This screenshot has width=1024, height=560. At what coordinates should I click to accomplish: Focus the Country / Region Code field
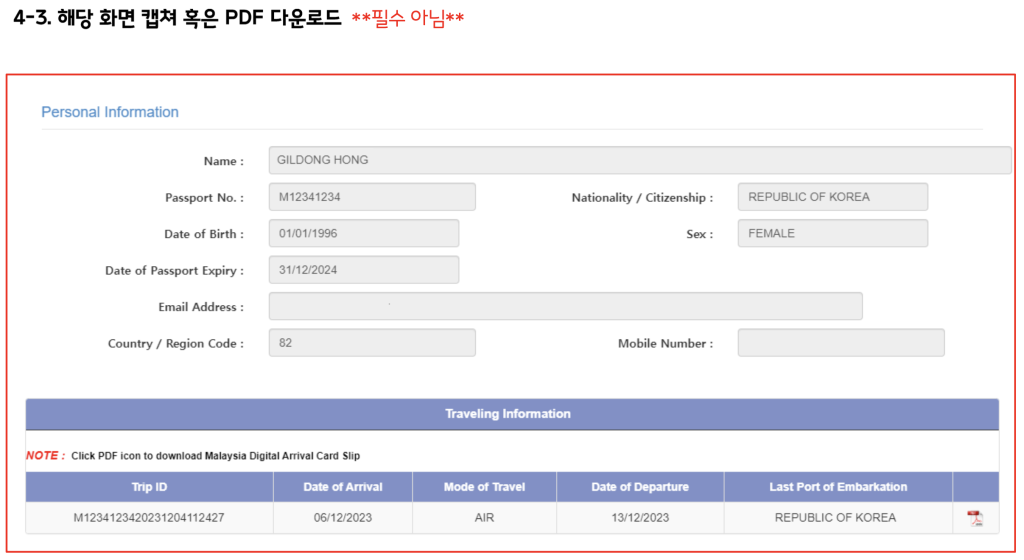point(372,343)
